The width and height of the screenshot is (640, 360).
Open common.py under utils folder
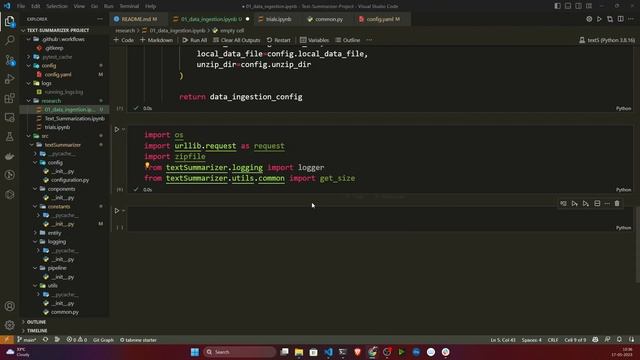[x=64, y=312]
